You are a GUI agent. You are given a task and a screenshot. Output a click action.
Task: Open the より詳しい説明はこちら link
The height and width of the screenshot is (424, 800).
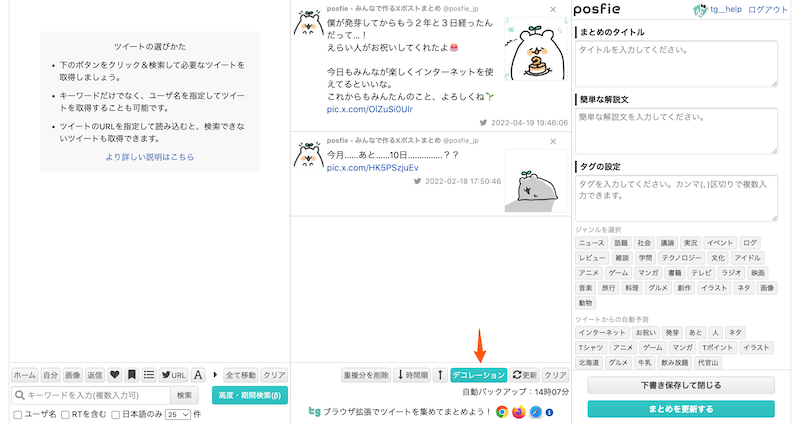pos(149,157)
